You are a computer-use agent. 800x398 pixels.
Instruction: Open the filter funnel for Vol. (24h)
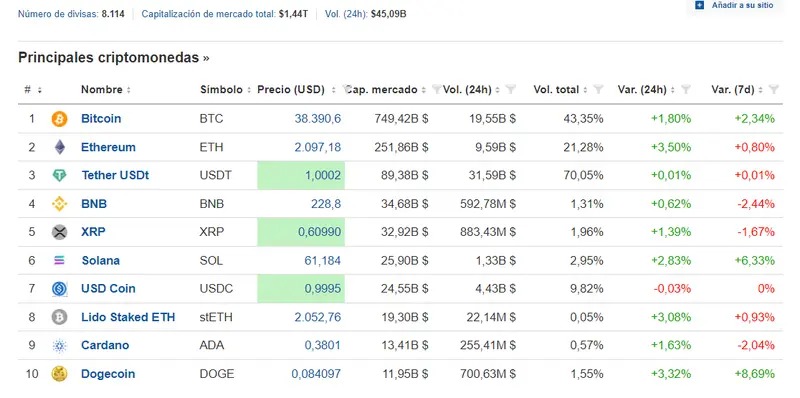pos(511,90)
